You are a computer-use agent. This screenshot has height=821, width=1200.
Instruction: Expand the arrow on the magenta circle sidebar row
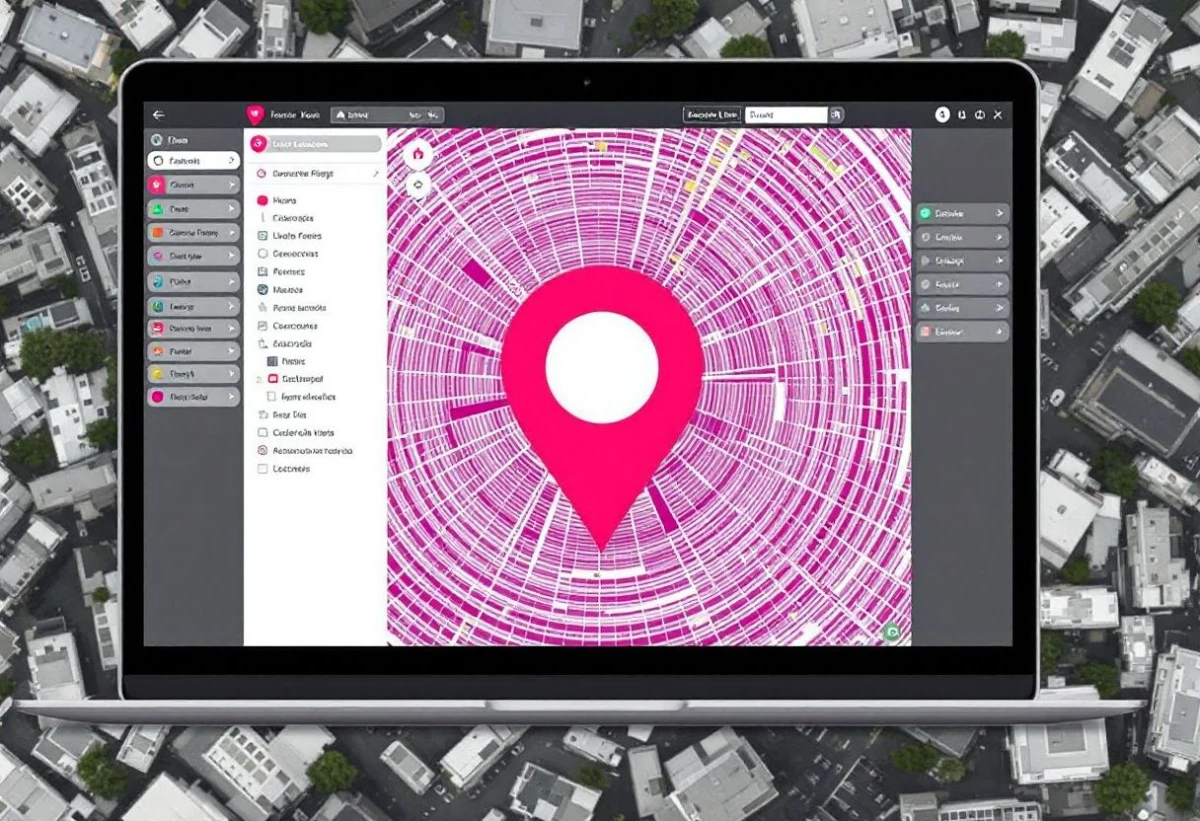[231, 397]
